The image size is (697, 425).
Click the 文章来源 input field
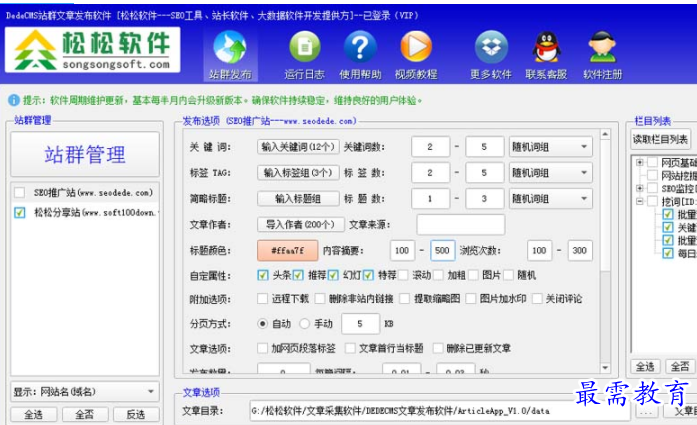click(461, 225)
